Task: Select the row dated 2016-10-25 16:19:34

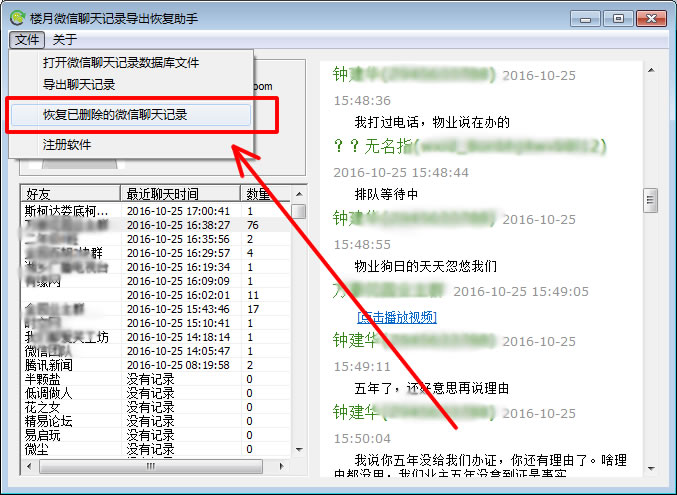Action: click(x=156, y=267)
